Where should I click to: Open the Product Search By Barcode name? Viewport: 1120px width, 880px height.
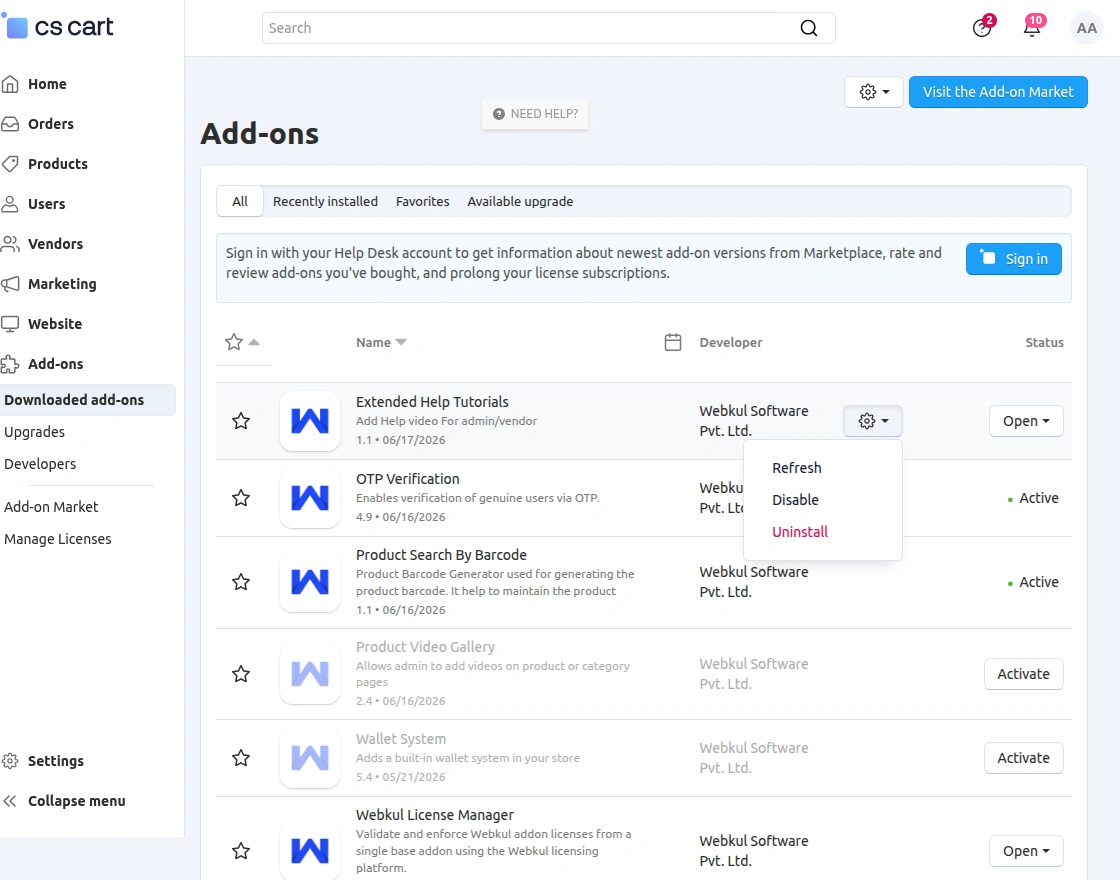441,555
